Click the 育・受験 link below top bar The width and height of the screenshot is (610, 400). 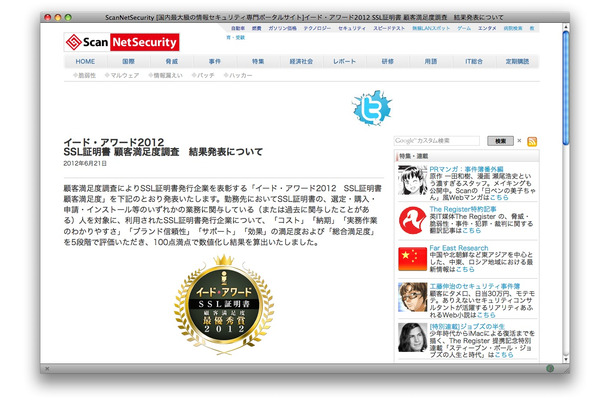(x=236, y=38)
